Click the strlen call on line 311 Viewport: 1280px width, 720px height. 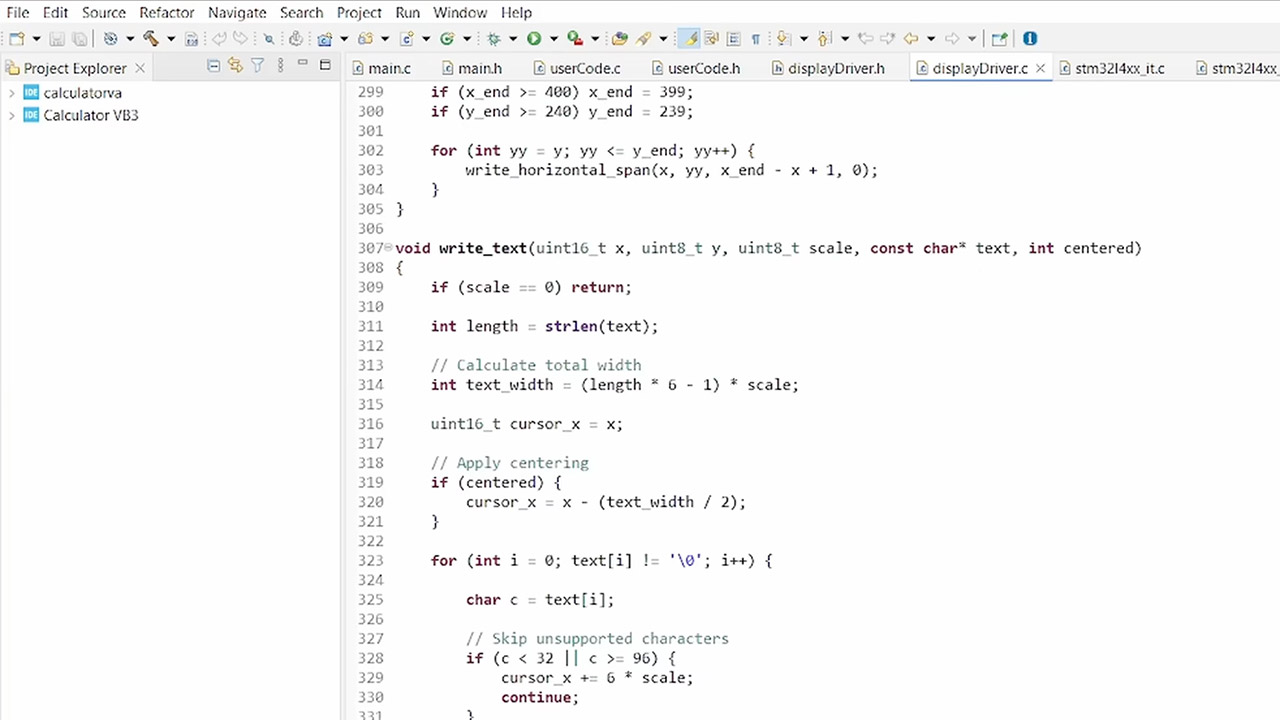(571, 326)
